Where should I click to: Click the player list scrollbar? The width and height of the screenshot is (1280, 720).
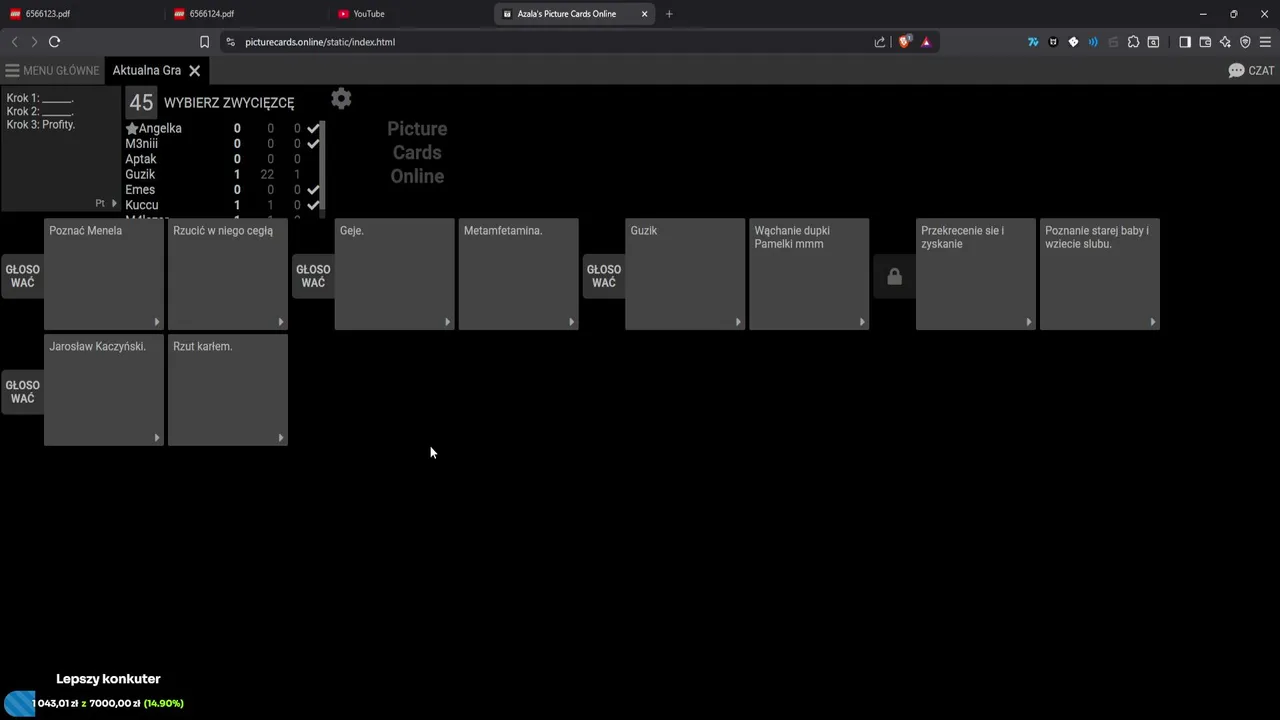[x=323, y=165]
